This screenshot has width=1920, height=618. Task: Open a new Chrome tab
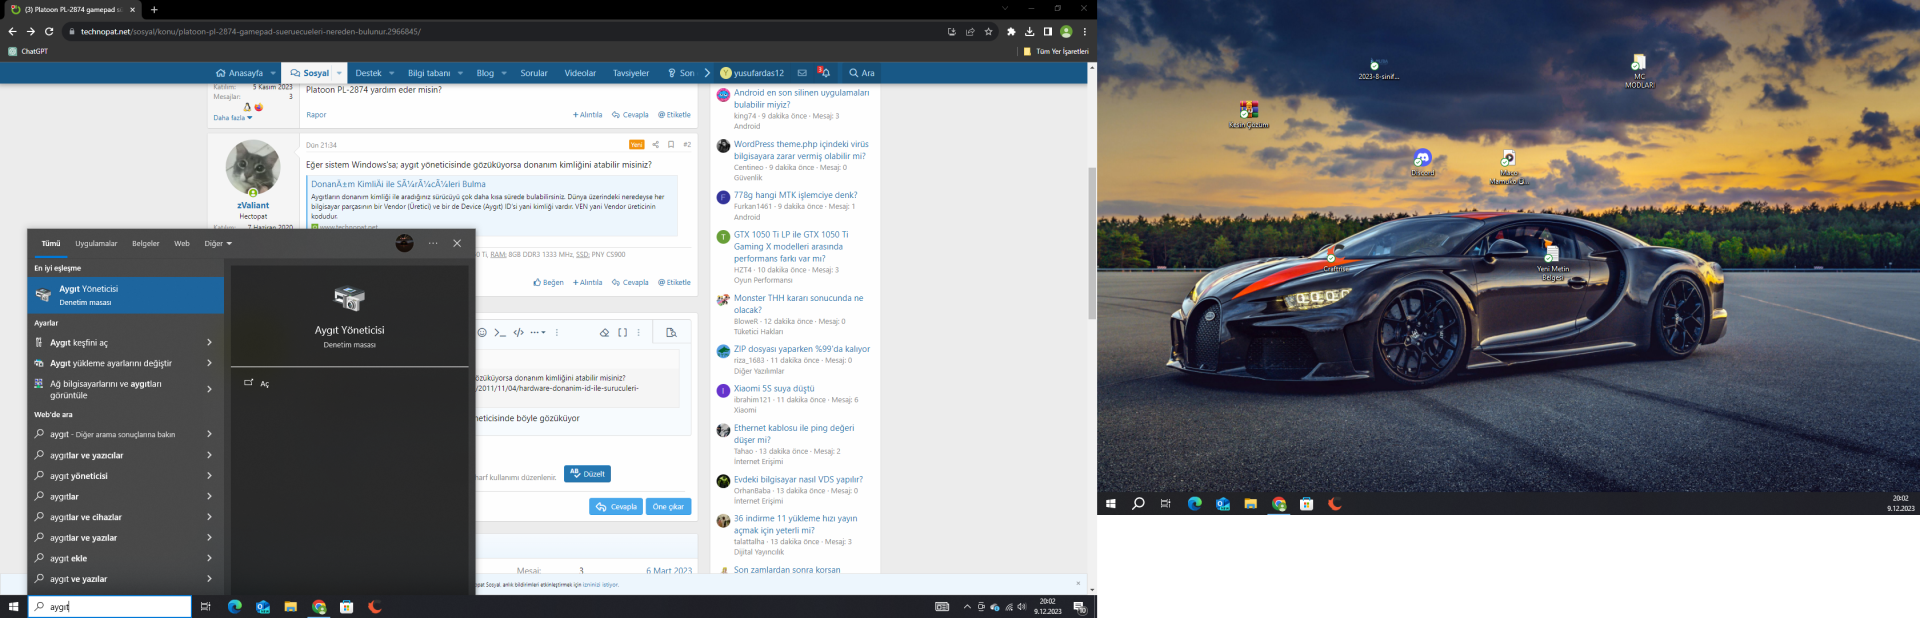click(x=154, y=9)
